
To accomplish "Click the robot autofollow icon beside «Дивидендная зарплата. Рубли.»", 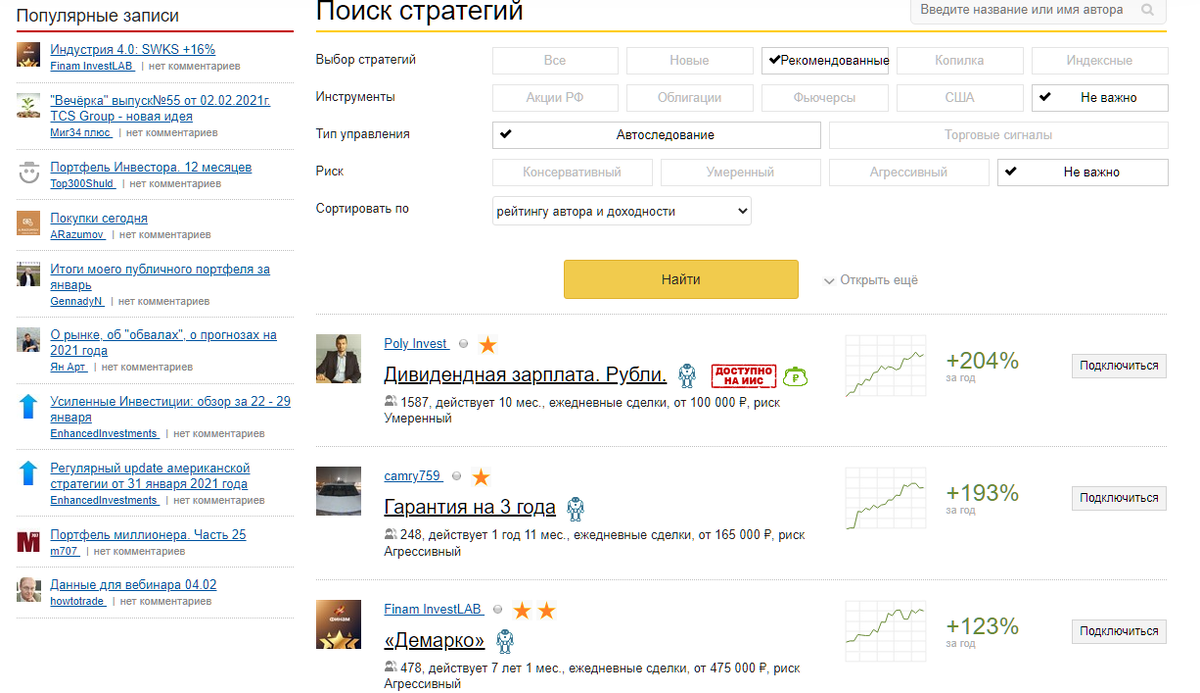I will coord(686,375).
